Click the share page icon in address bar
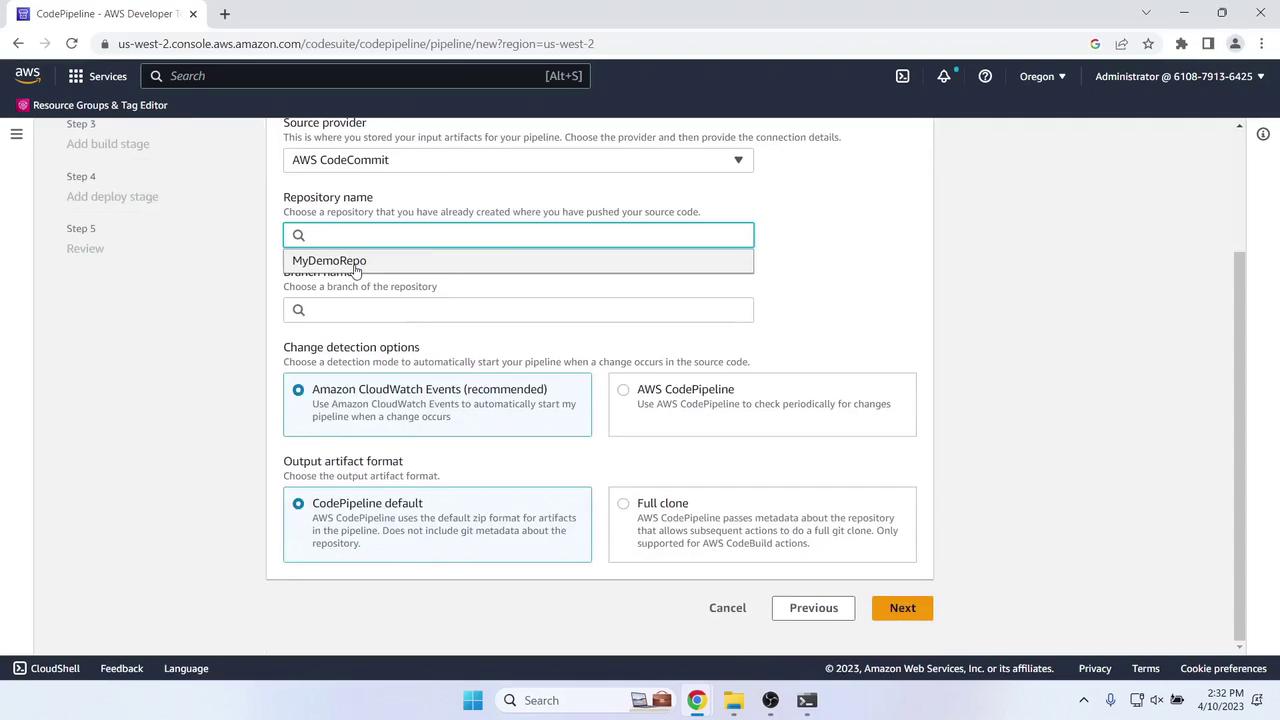 1122,44
